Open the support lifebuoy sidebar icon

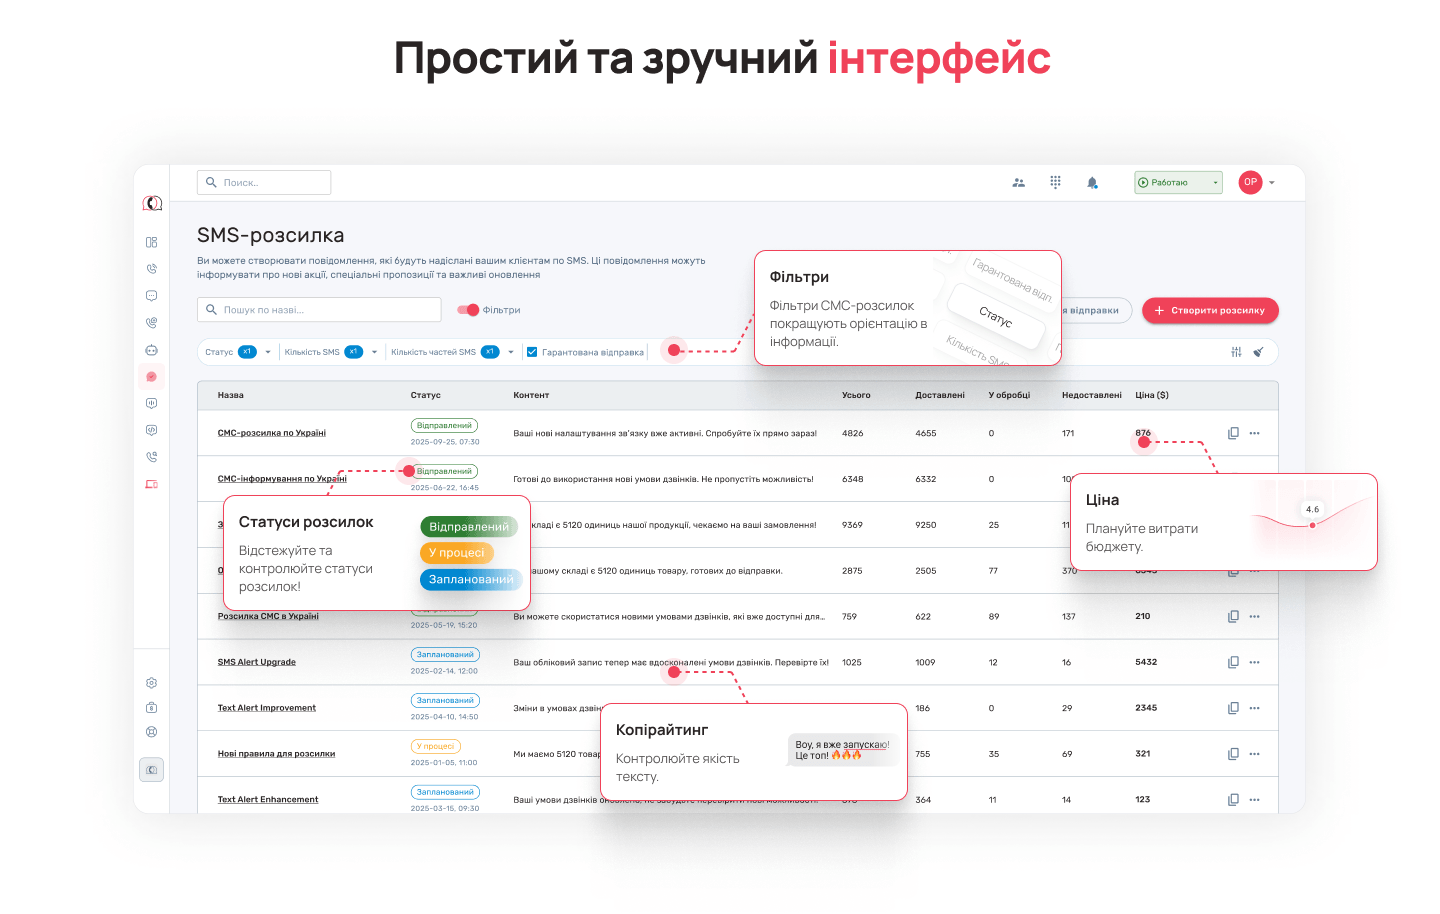click(151, 732)
